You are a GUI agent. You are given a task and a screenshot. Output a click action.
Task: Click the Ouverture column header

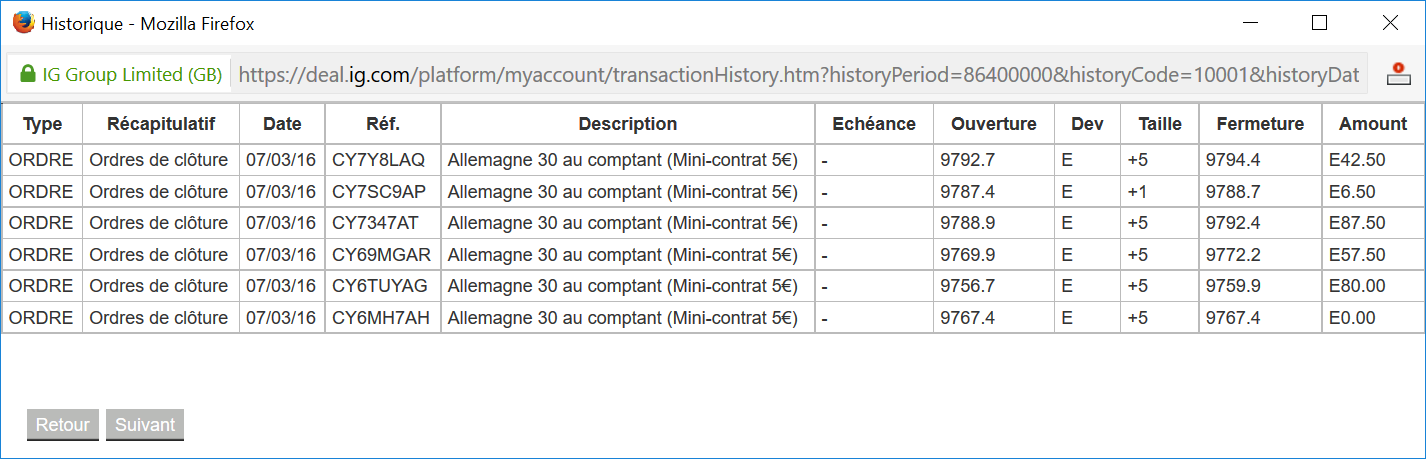click(x=993, y=124)
